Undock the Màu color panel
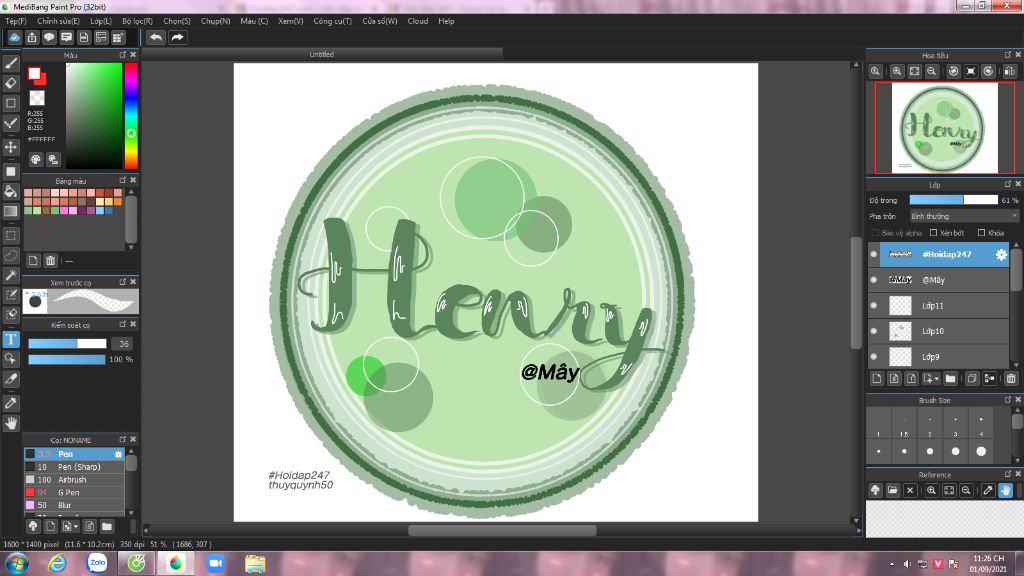 (x=123, y=55)
